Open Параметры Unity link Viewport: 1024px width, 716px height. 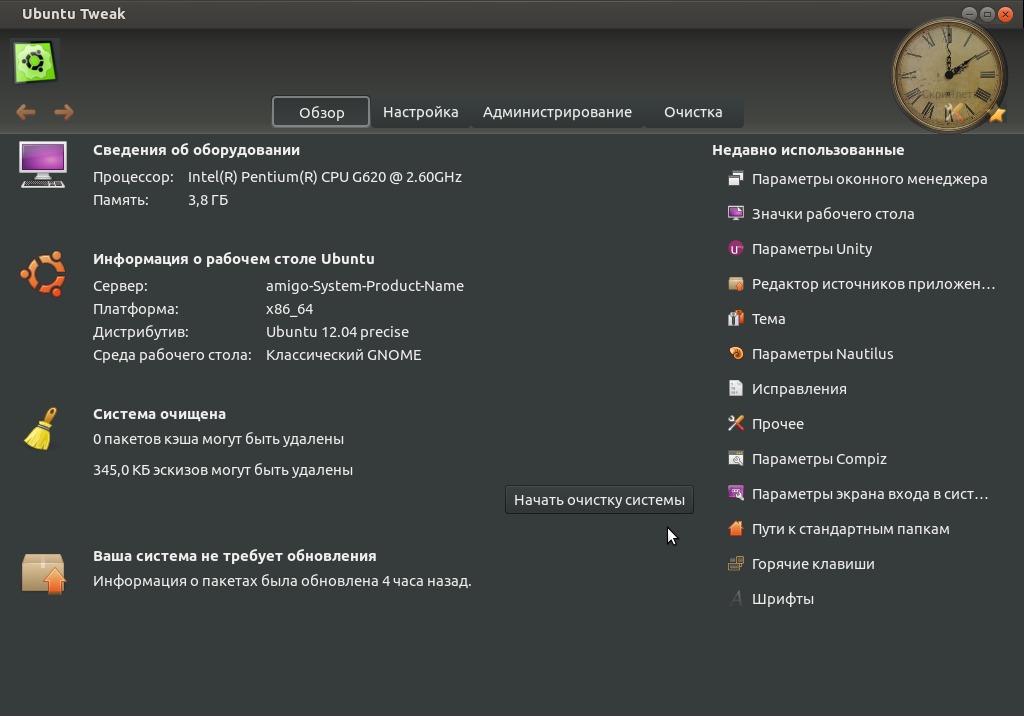pyautogui.click(x=812, y=249)
